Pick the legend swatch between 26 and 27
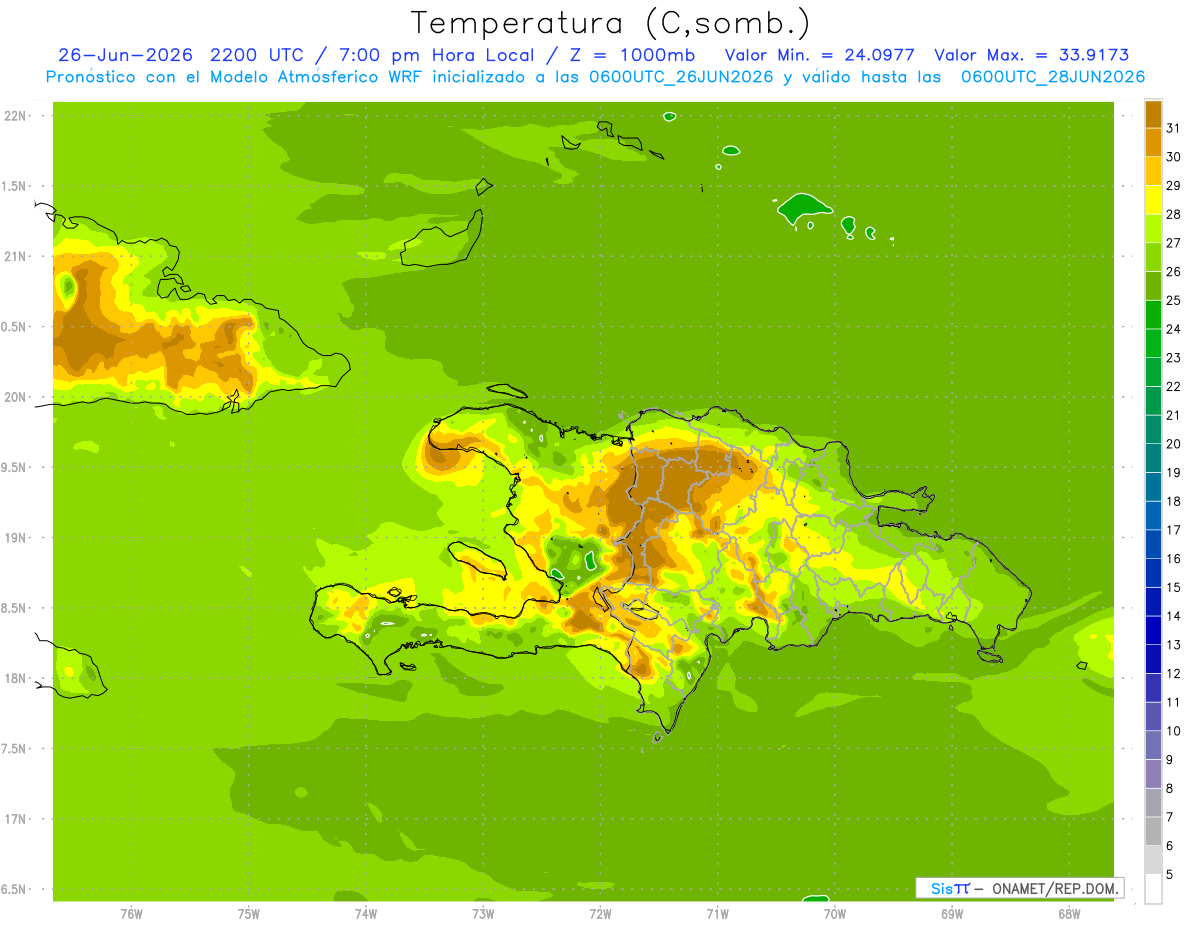1200x927 pixels. [1153, 257]
